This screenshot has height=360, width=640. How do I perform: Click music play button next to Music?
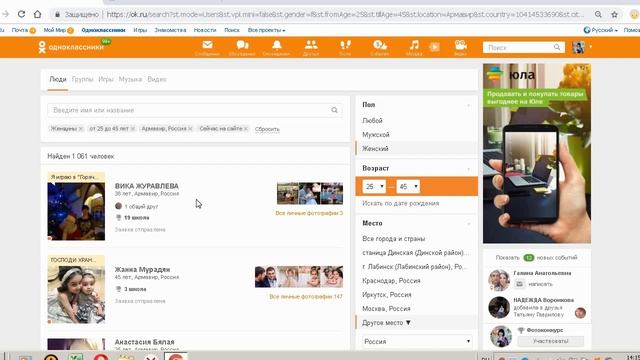click(x=434, y=47)
